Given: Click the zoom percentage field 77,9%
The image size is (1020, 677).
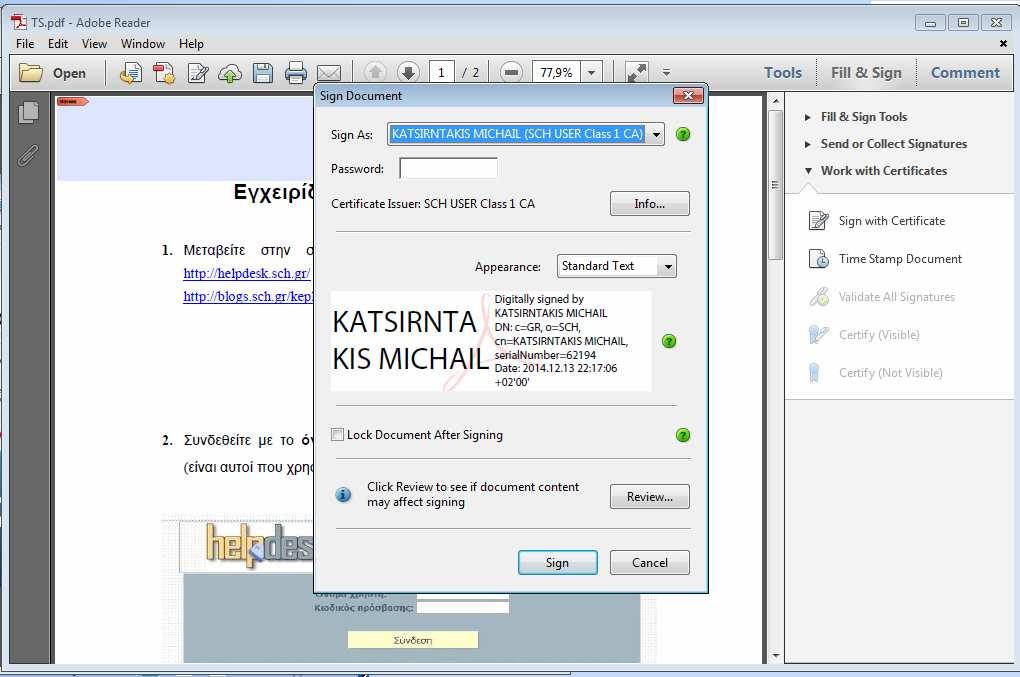Looking at the screenshot, I should (x=556, y=72).
